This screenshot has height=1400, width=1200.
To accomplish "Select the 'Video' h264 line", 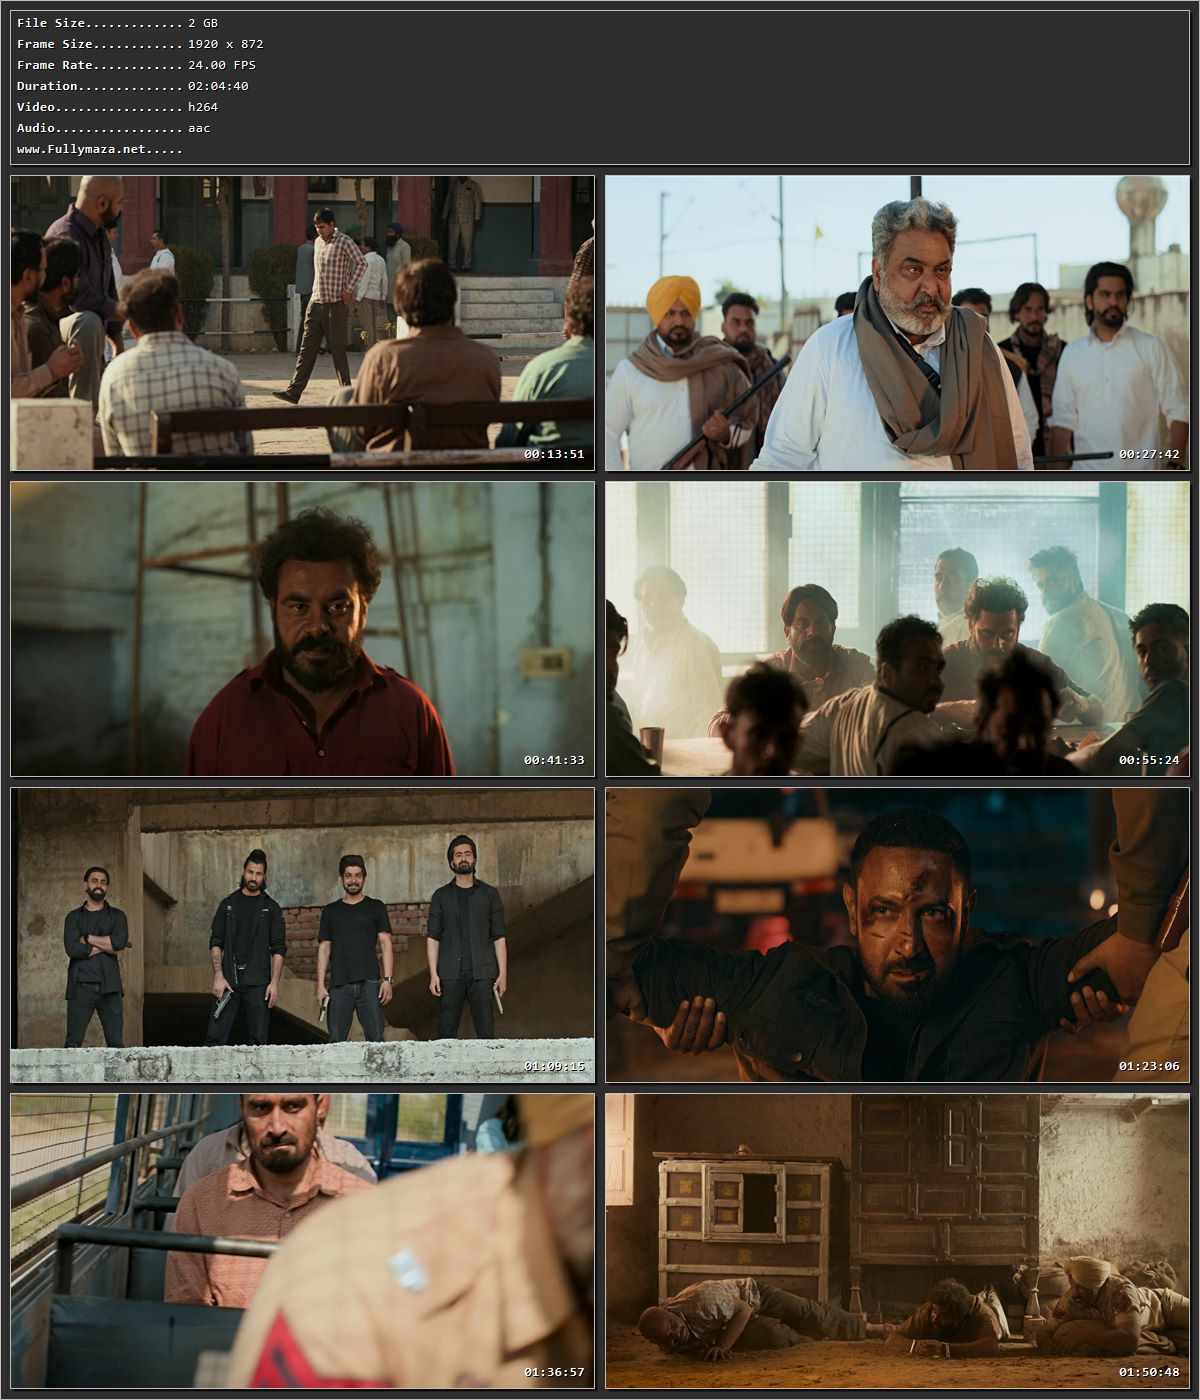I will pos(117,107).
